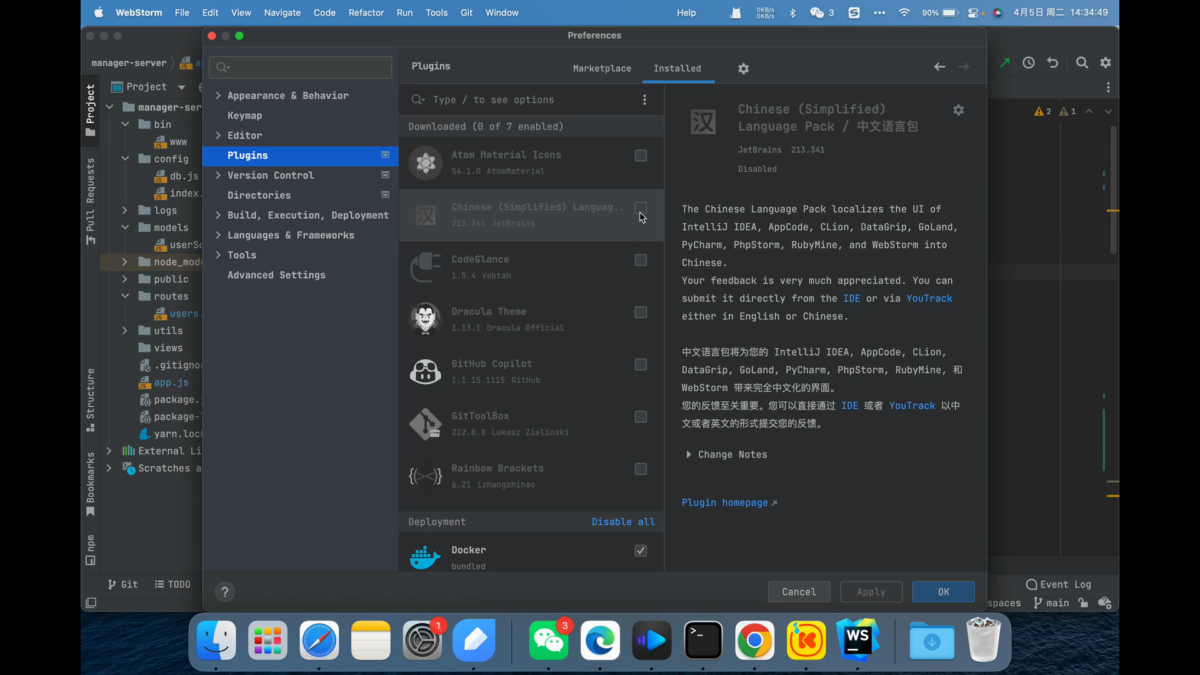The height and width of the screenshot is (675, 1200).
Task: Enable the GitHub Copilot plugin checkbox
Action: [641, 365]
